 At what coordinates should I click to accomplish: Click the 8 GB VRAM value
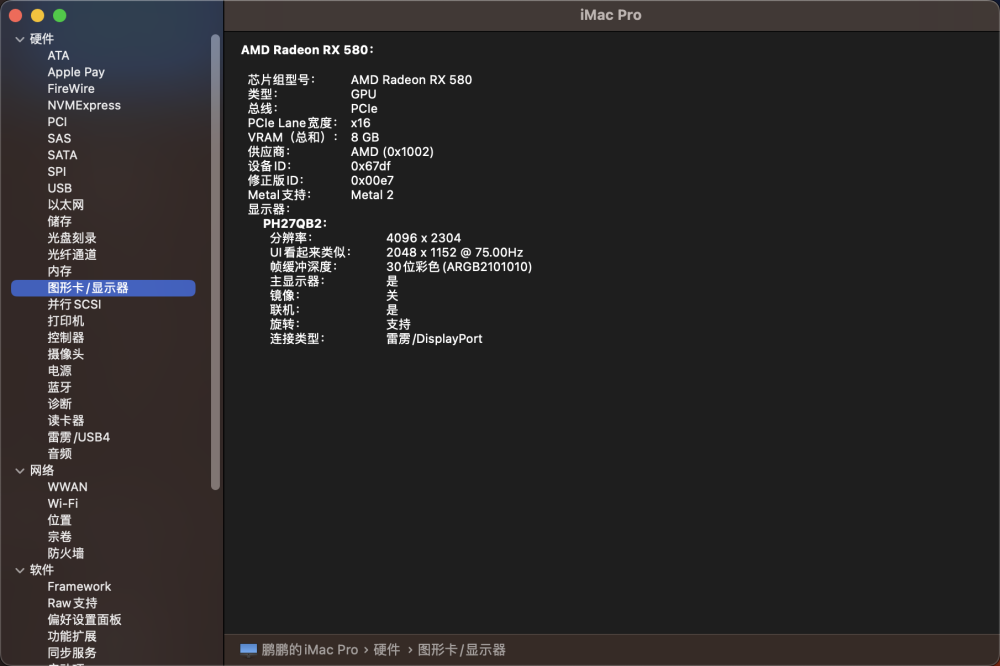point(365,138)
